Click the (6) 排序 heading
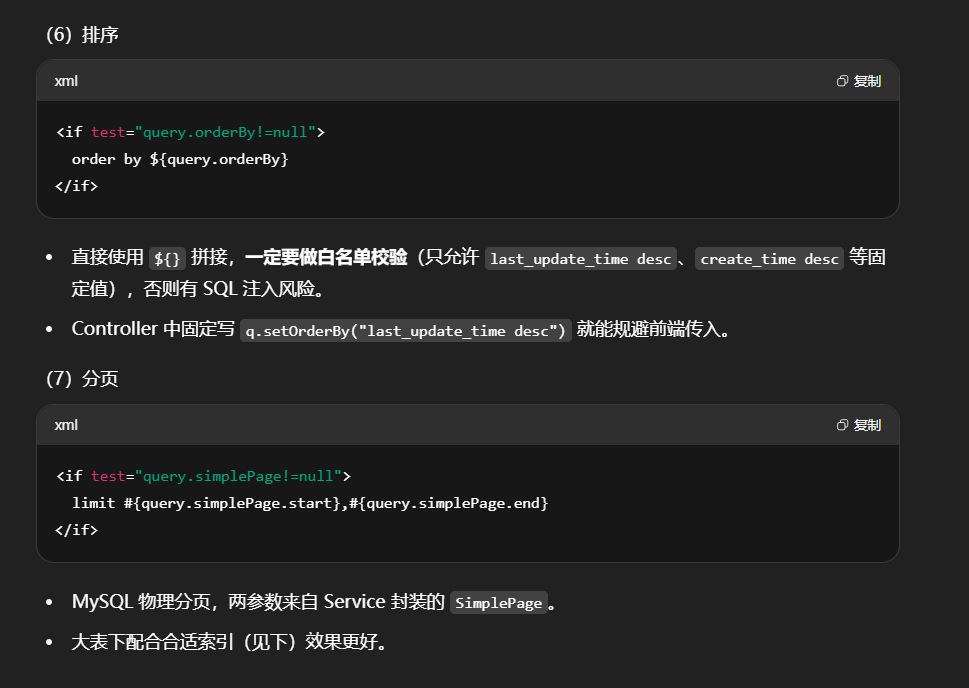The height and width of the screenshot is (688, 969). click(x=83, y=35)
